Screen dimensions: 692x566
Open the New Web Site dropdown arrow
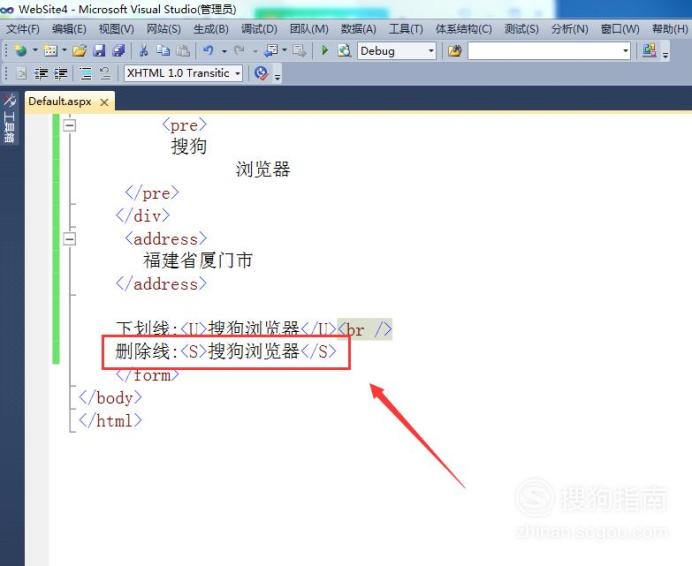(35, 51)
